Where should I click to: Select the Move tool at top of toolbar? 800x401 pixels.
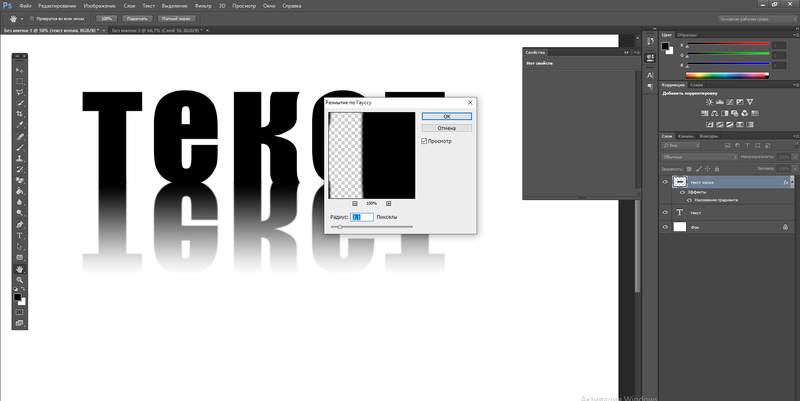[x=19, y=70]
